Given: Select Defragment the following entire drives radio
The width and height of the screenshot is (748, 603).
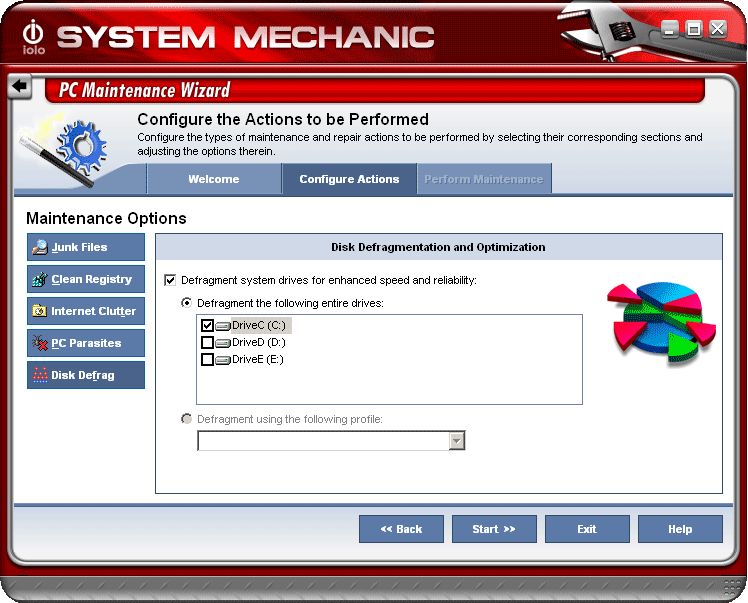Looking at the screenshot, I should pos(187,303).
